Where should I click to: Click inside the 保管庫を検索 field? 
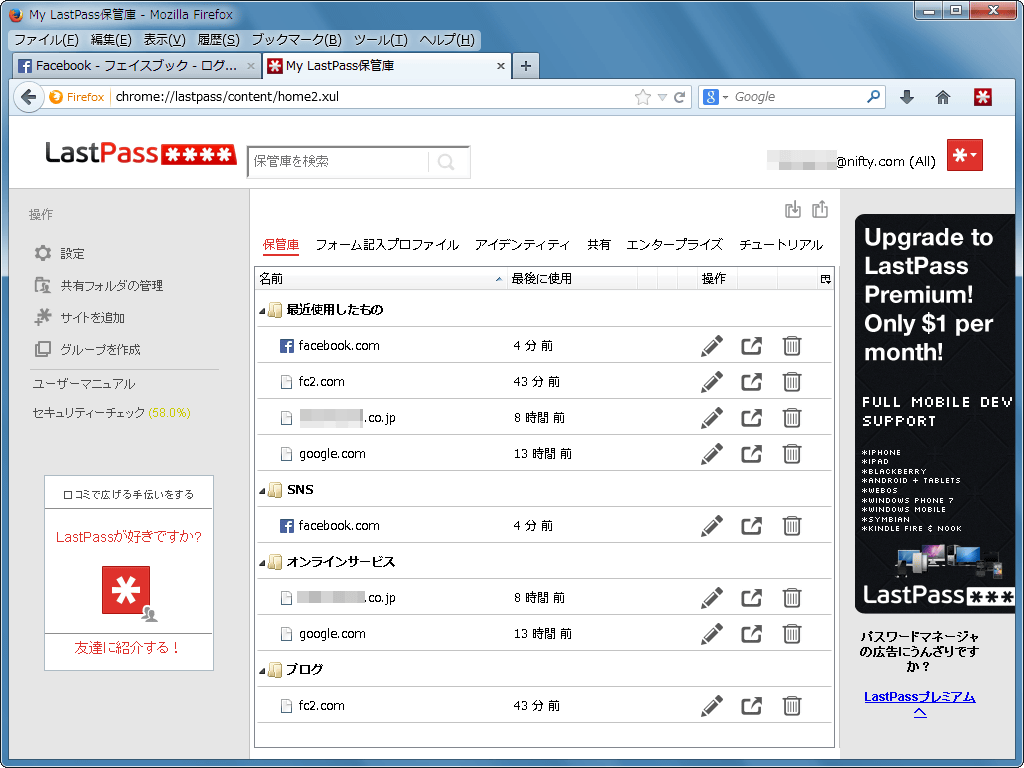[338, 162]
